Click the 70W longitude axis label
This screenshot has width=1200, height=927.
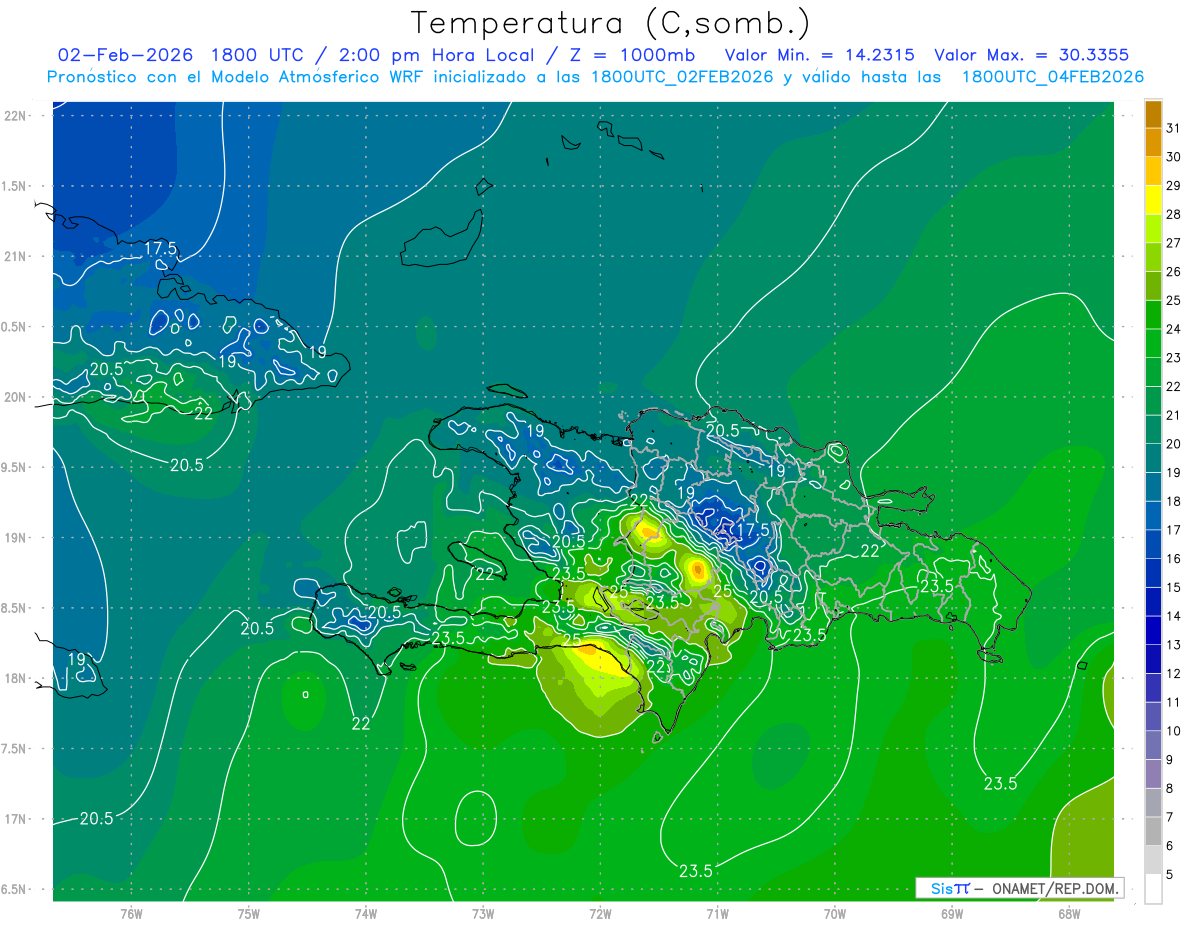[834, 913]
